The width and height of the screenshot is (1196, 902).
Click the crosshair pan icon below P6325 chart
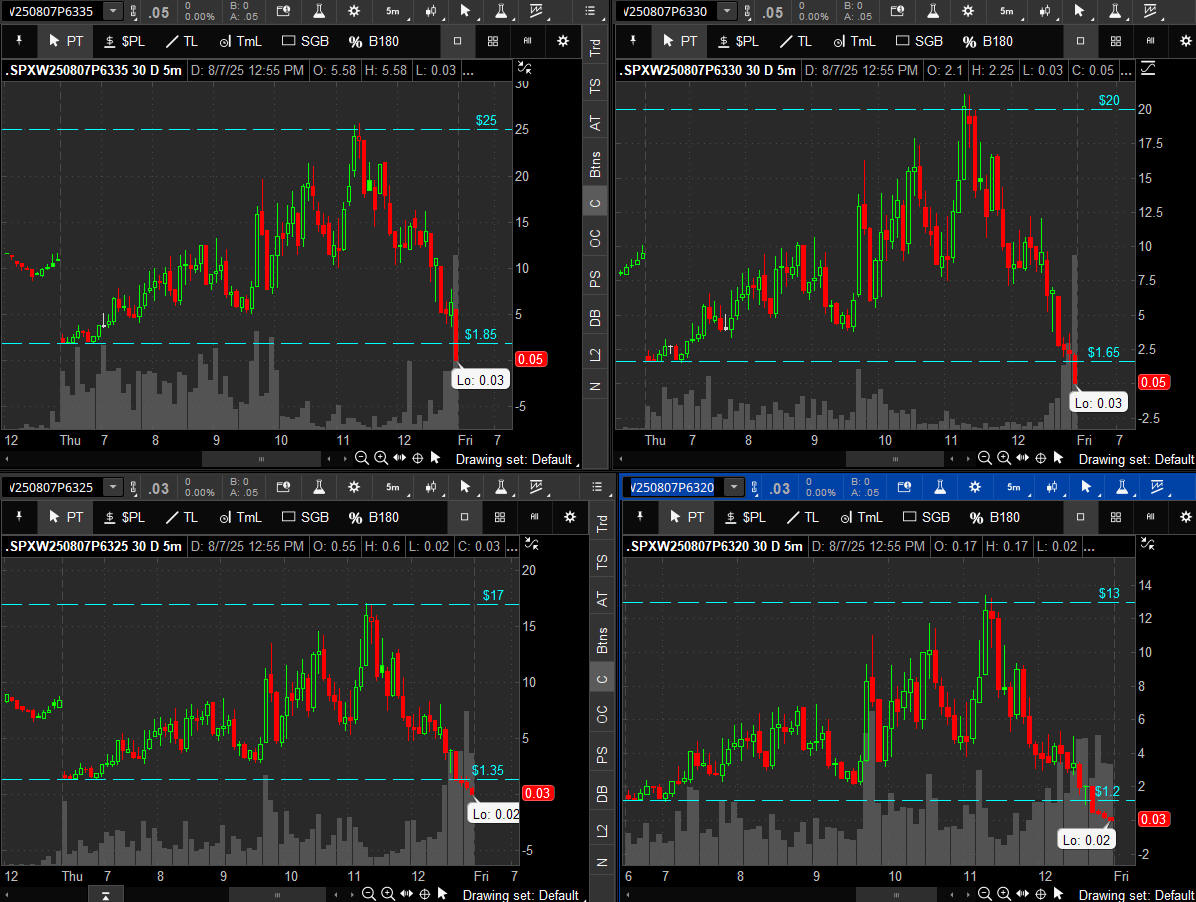[424, 894]
